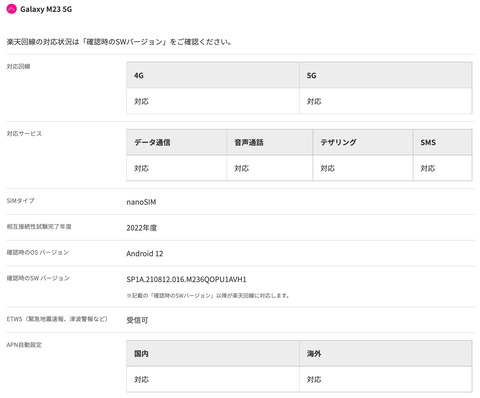Select the 対応 cell under 5G
The image size is (480, 398).
point(386,101)
